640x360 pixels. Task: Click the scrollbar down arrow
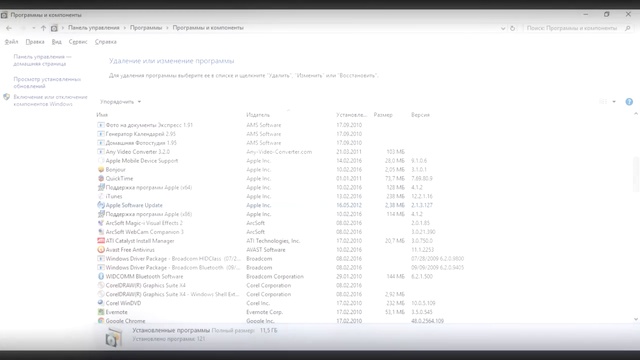[x=636, y=320]
